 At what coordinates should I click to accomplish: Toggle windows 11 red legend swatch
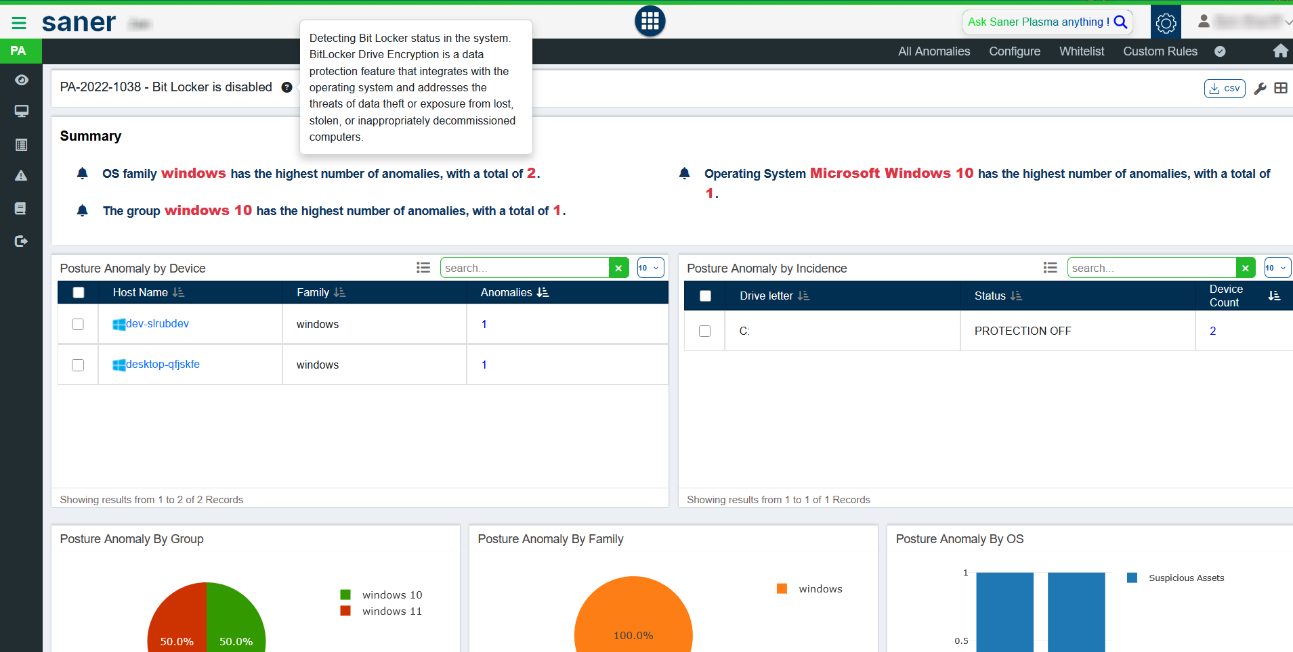(x=346, y=611)
